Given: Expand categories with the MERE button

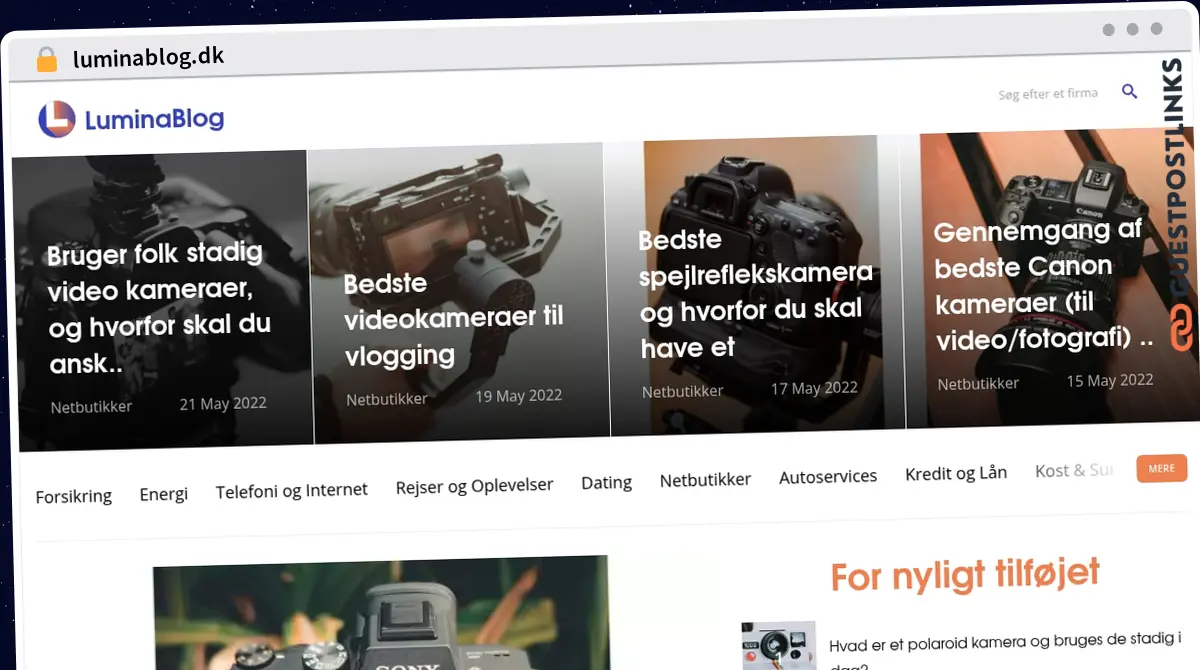Looking at the screenshot, I should (x=1162, y=468).
